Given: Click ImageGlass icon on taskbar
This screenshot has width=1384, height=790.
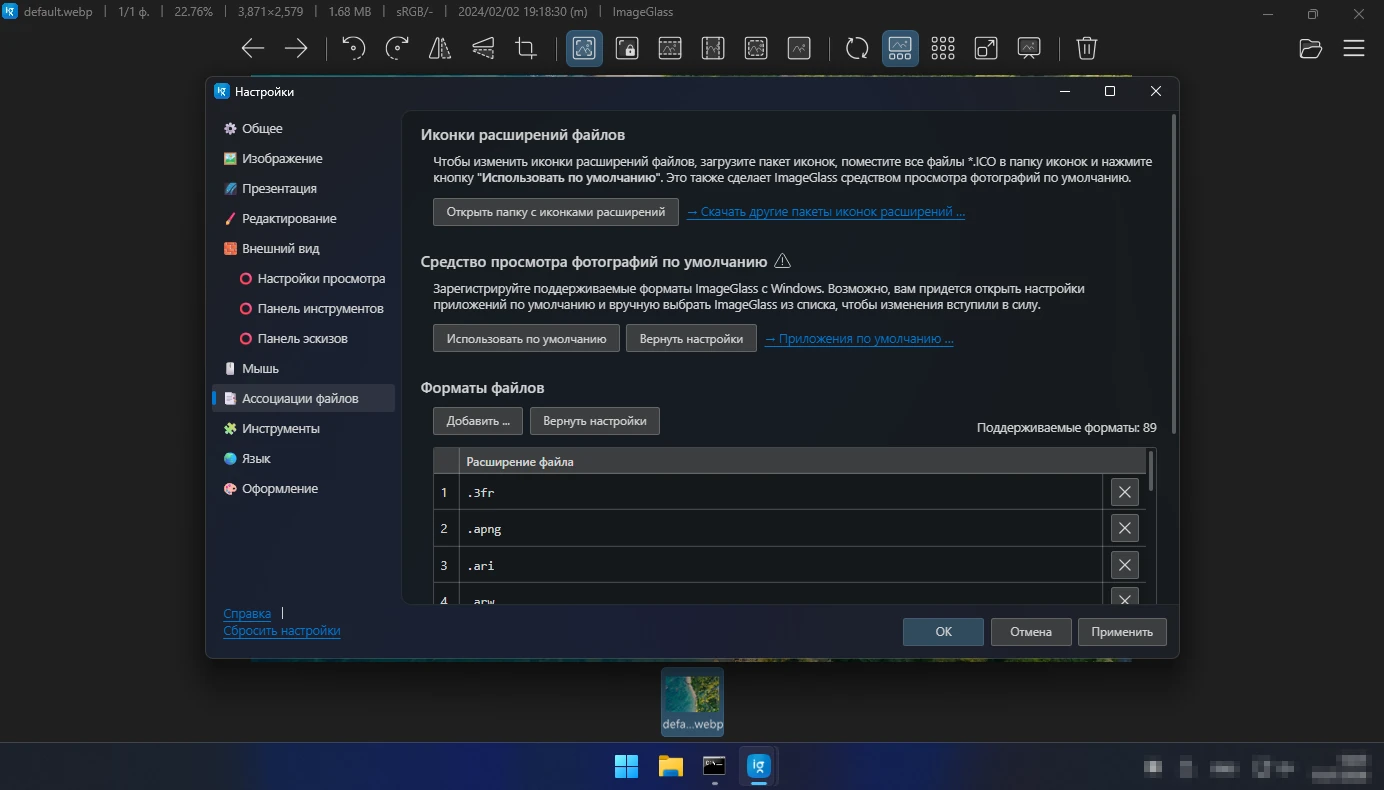Looking at the screenshot, I should (758, 767).
